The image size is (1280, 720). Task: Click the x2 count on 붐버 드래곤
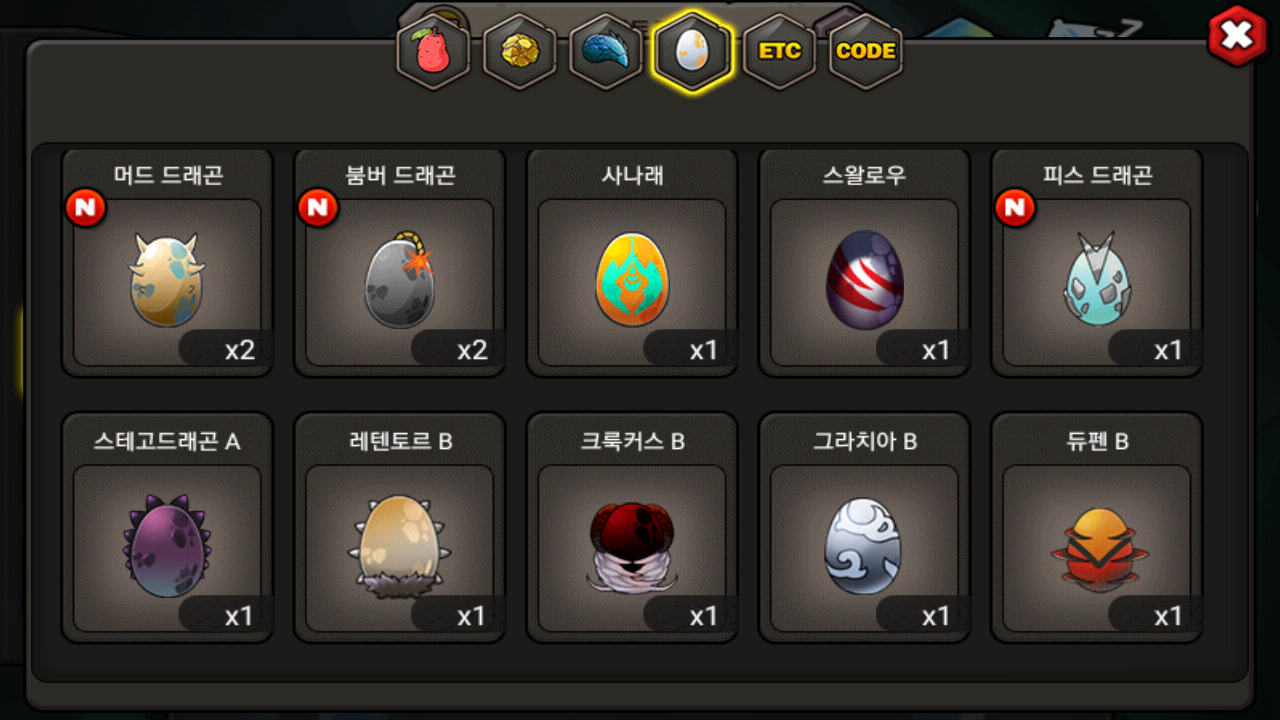point(471,351)
